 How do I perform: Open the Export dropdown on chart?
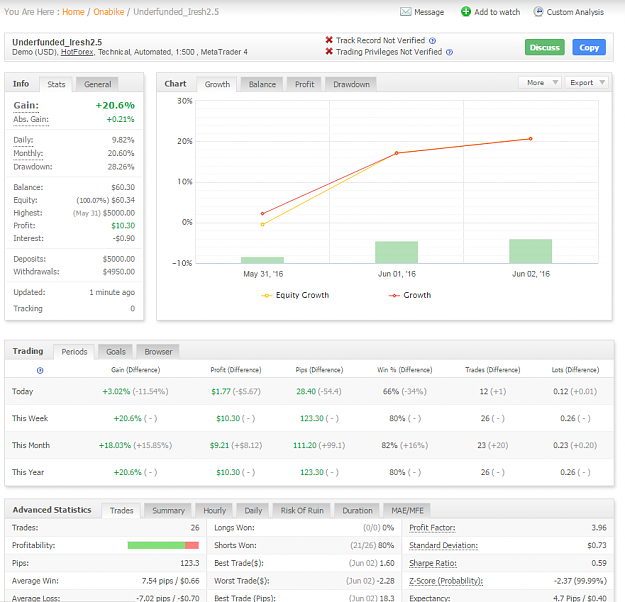click(x=587, y=83)
